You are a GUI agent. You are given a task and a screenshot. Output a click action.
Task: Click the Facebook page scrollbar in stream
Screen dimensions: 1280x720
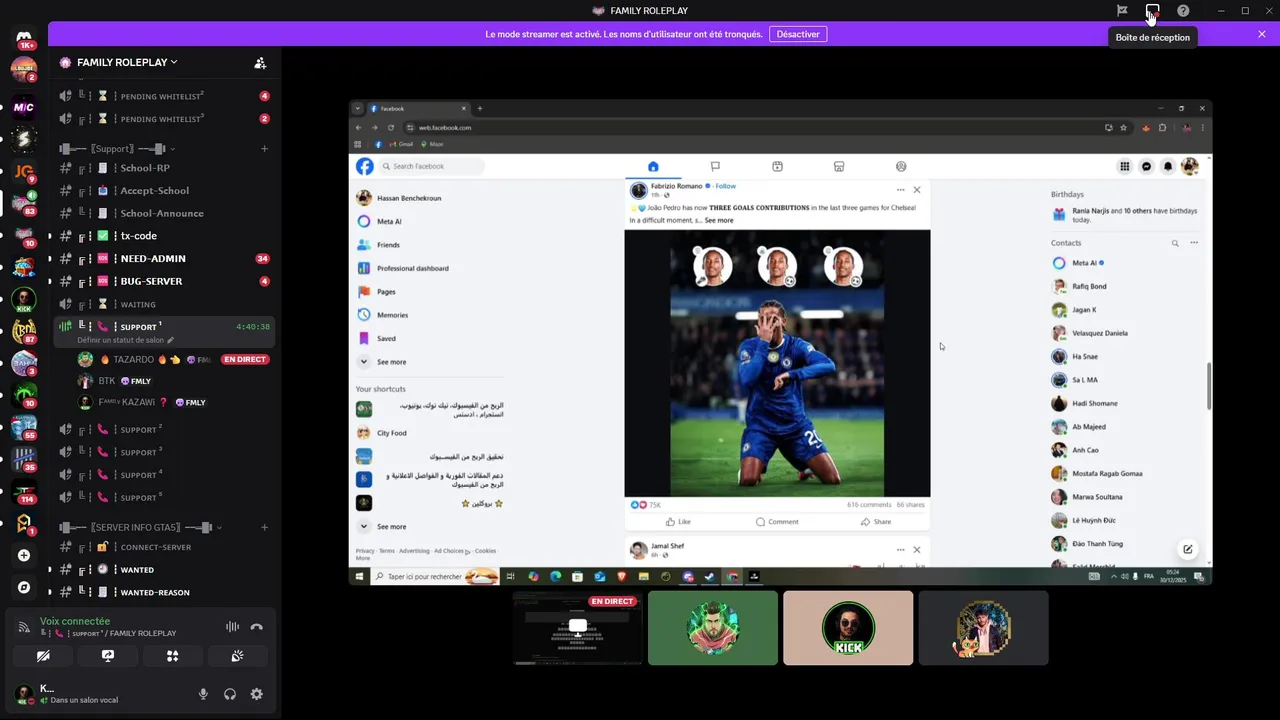pos(1208,386)
